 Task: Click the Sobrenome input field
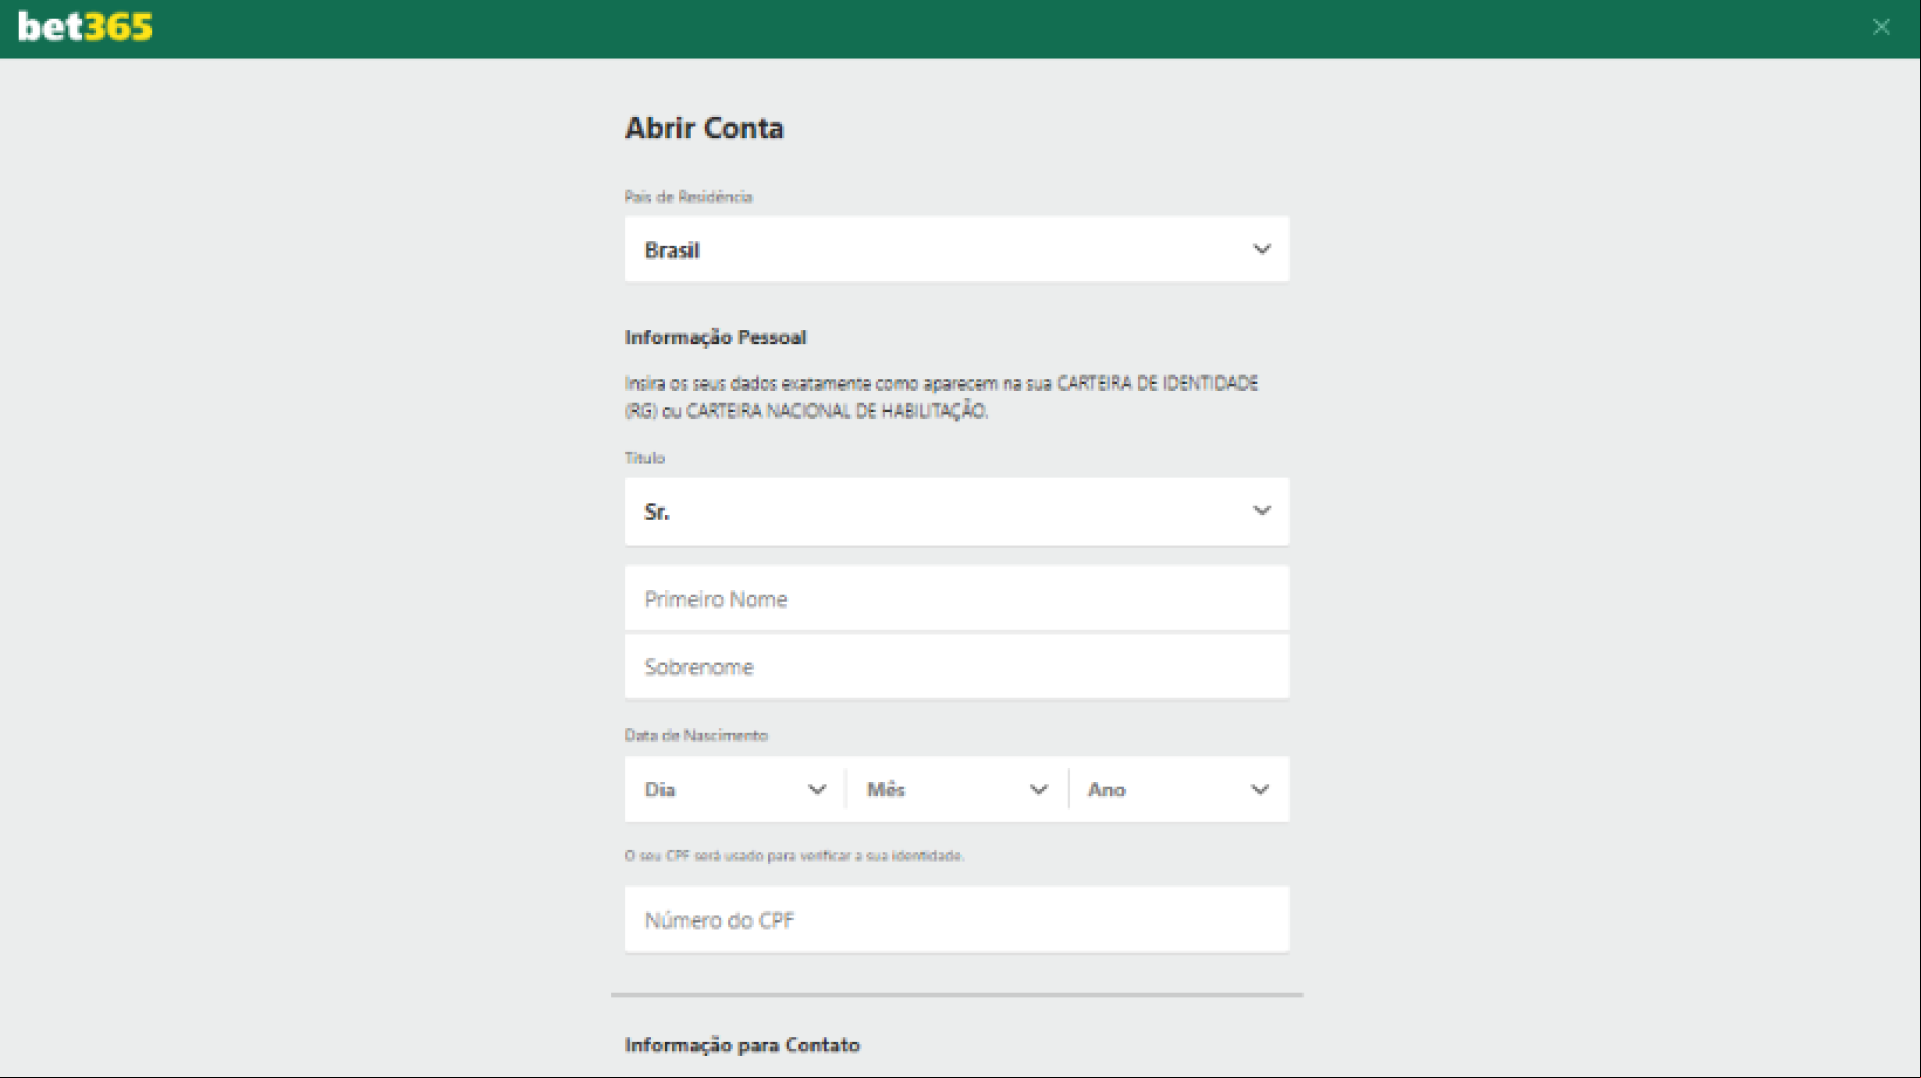957,667
